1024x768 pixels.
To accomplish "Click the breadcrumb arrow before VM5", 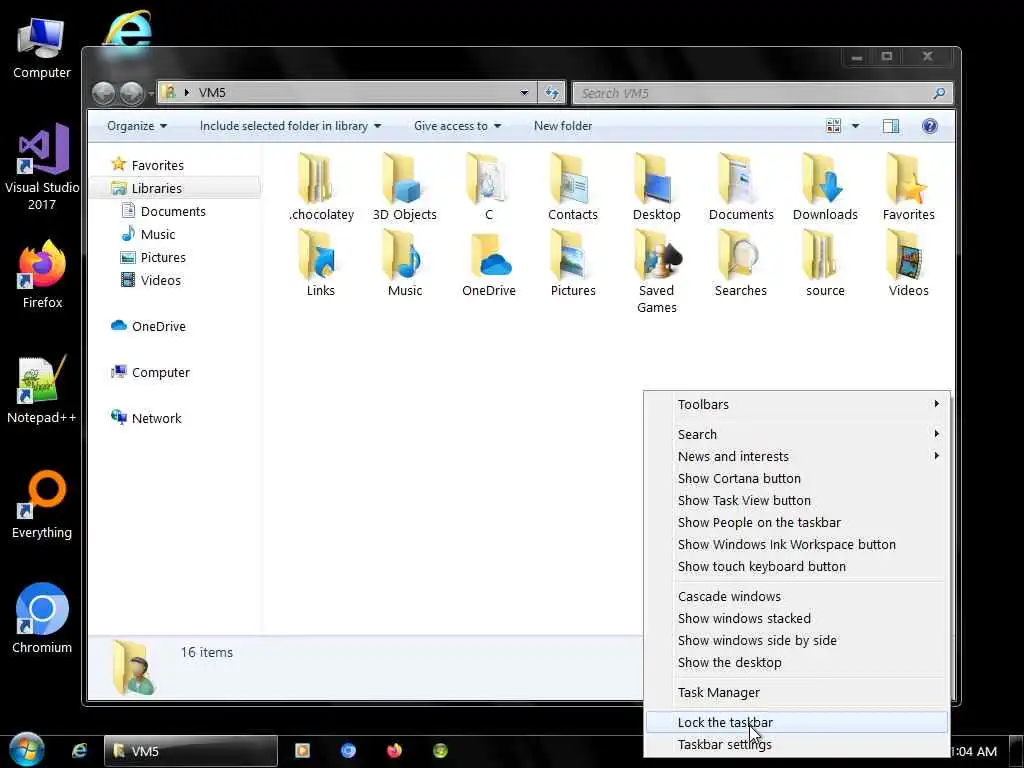I will coord(187,93).
